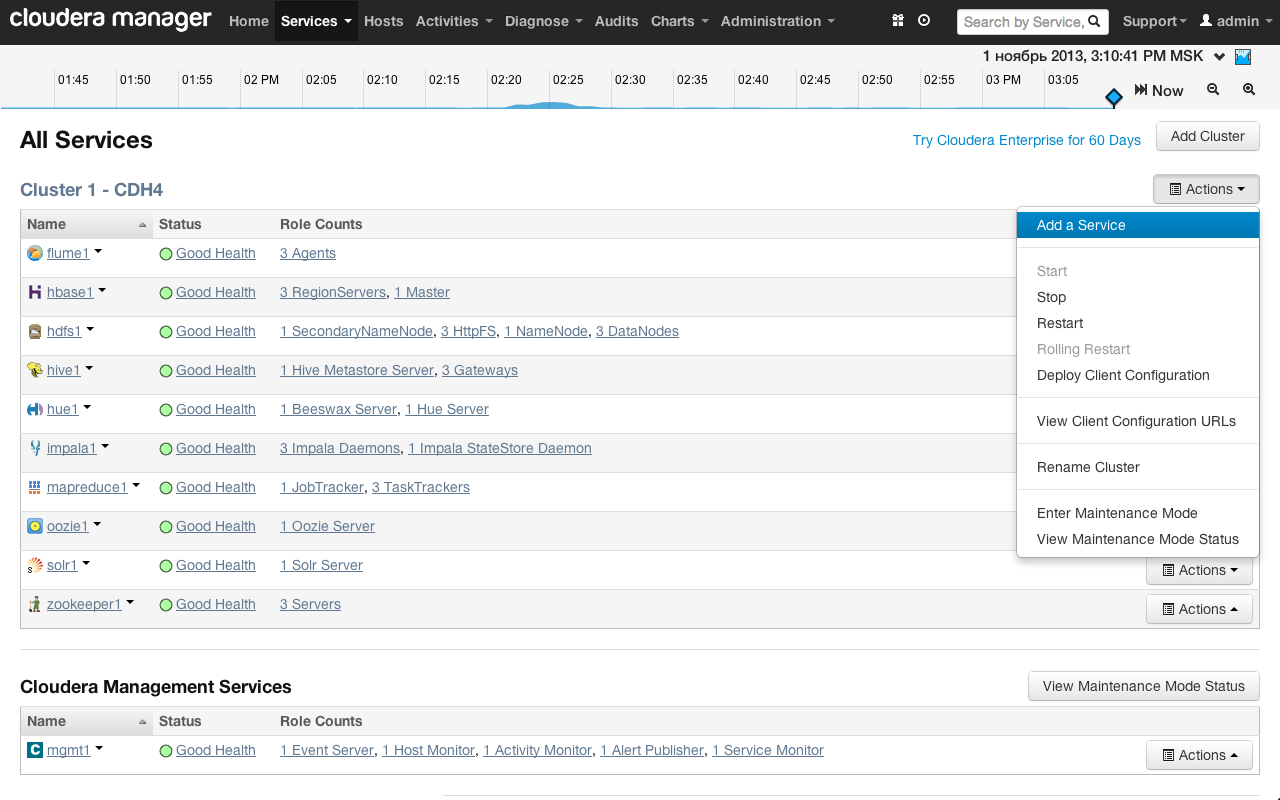Go to Home in the navbar

click(249, 21)
